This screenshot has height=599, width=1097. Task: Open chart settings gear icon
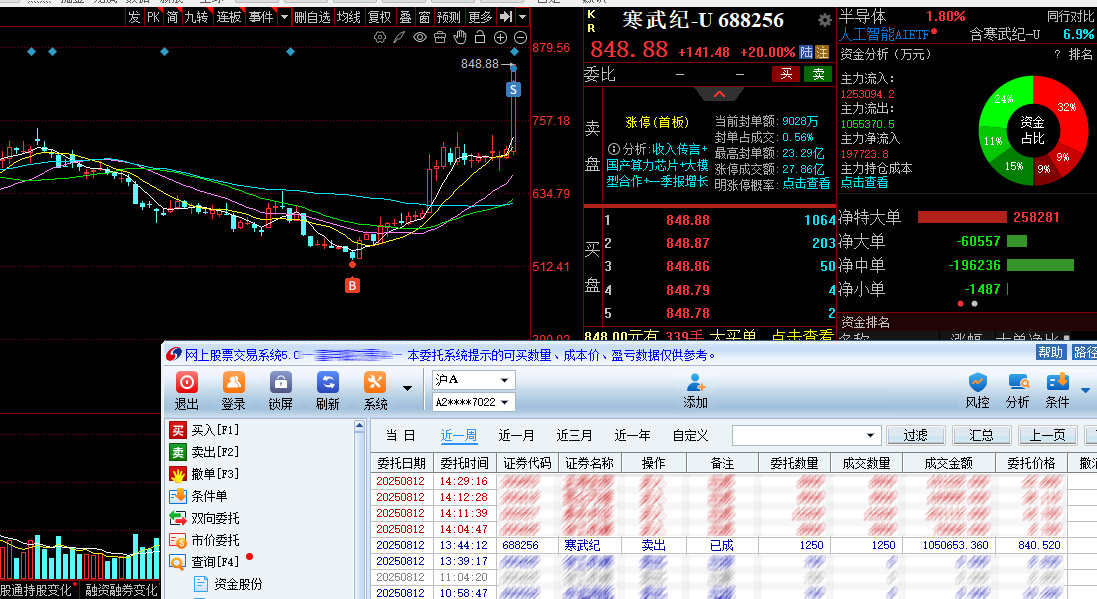380,38
